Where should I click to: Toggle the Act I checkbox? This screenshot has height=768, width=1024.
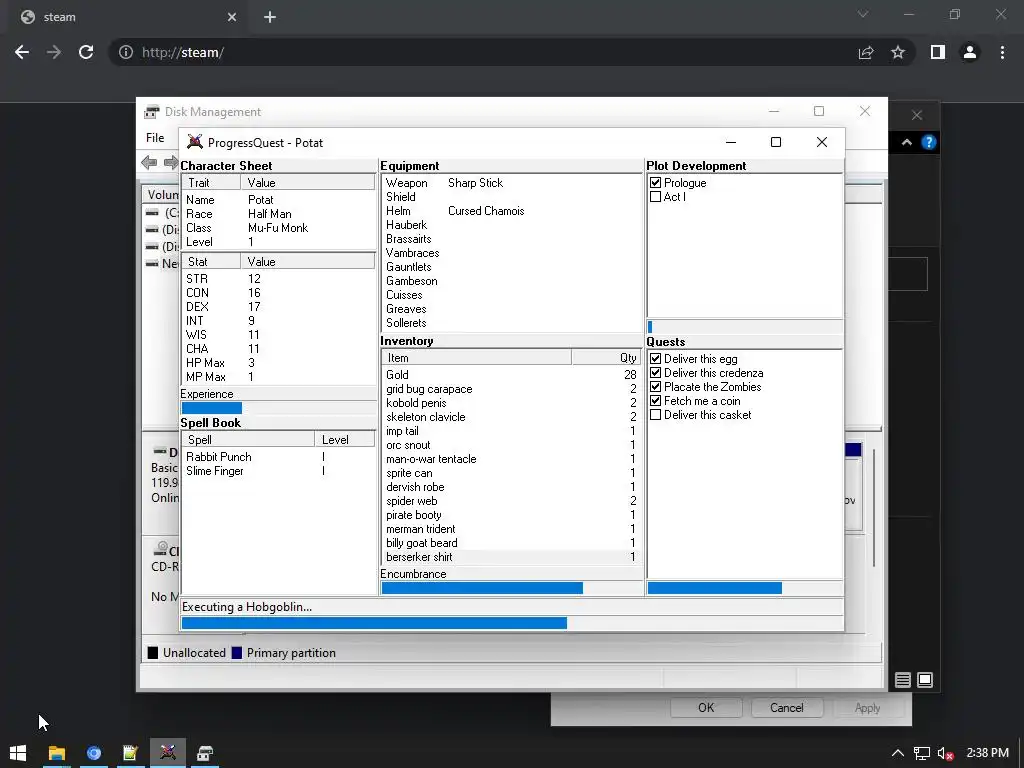tap(656, 197)
